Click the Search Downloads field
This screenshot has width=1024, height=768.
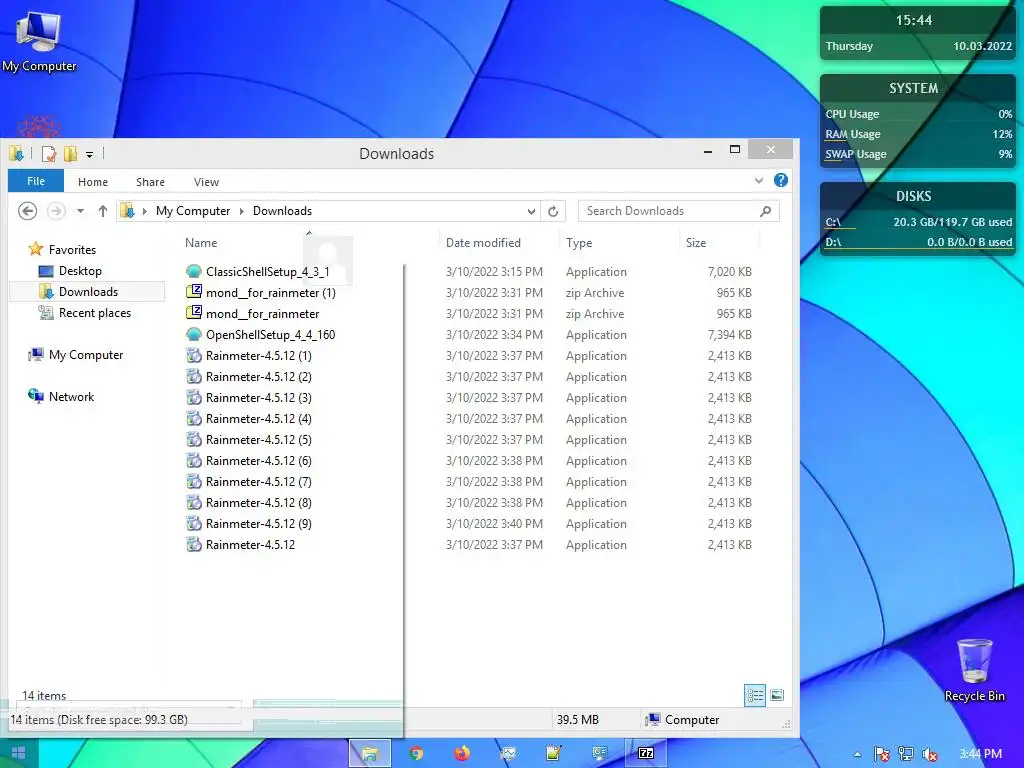[x=678, y=211]
